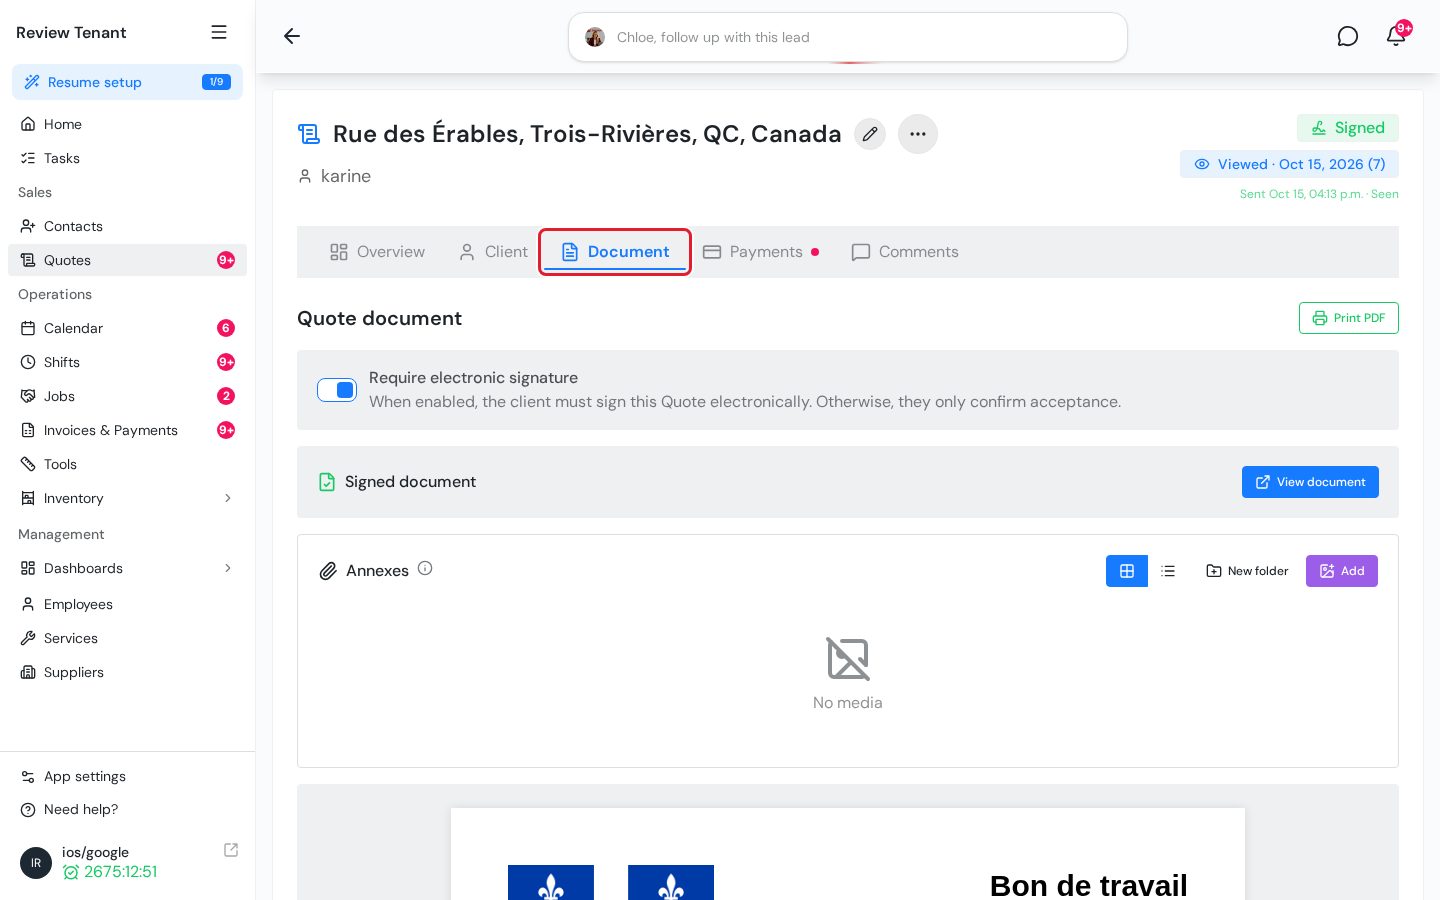
Task: Open Invoices & Payments in sidebar
Action: (127, 430)
